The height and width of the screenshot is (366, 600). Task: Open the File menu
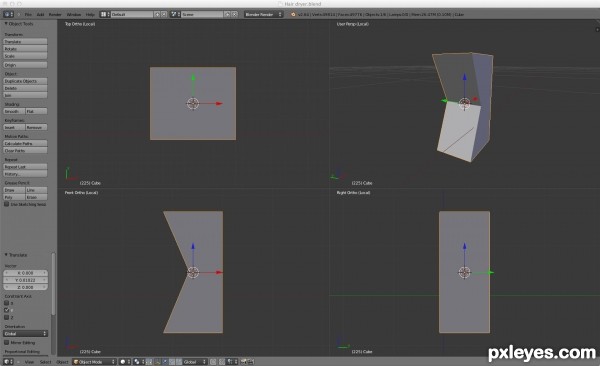click(x=28, y=15)
